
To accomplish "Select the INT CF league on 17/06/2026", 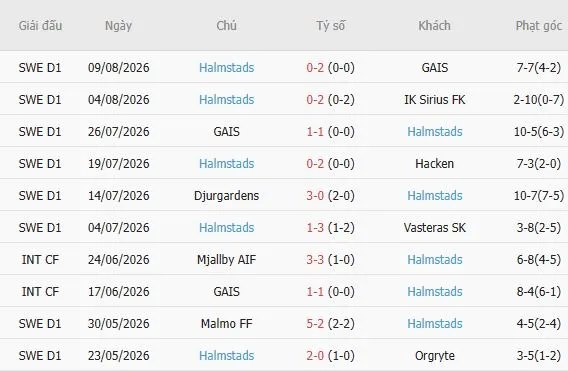I will tap(40, 292).
